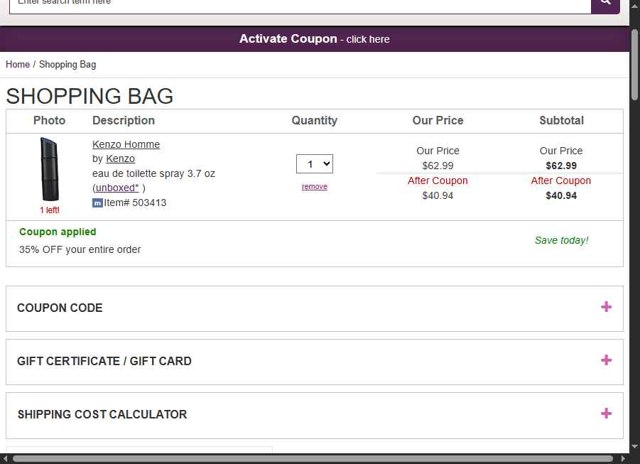
Task: Click the scroll-left arrow on horizontal scrollbar
Action: coord(4,459)
